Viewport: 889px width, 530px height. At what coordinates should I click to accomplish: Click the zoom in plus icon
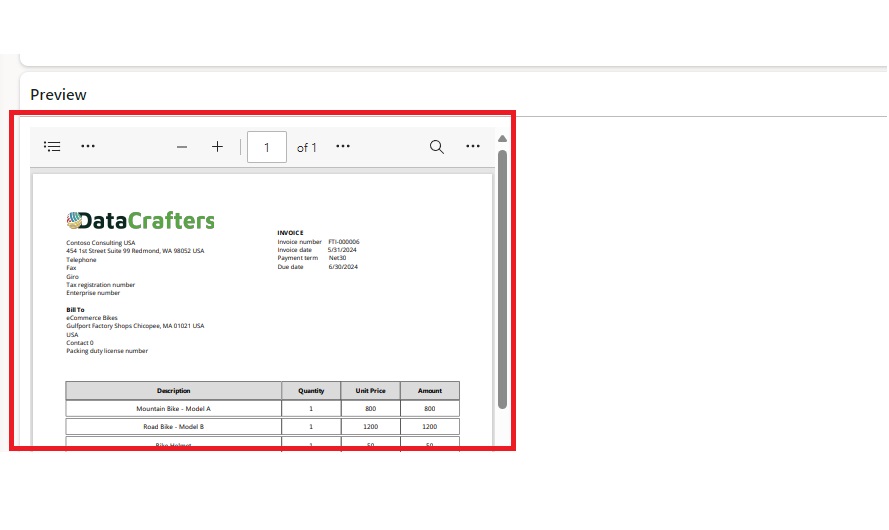(217, 147)
